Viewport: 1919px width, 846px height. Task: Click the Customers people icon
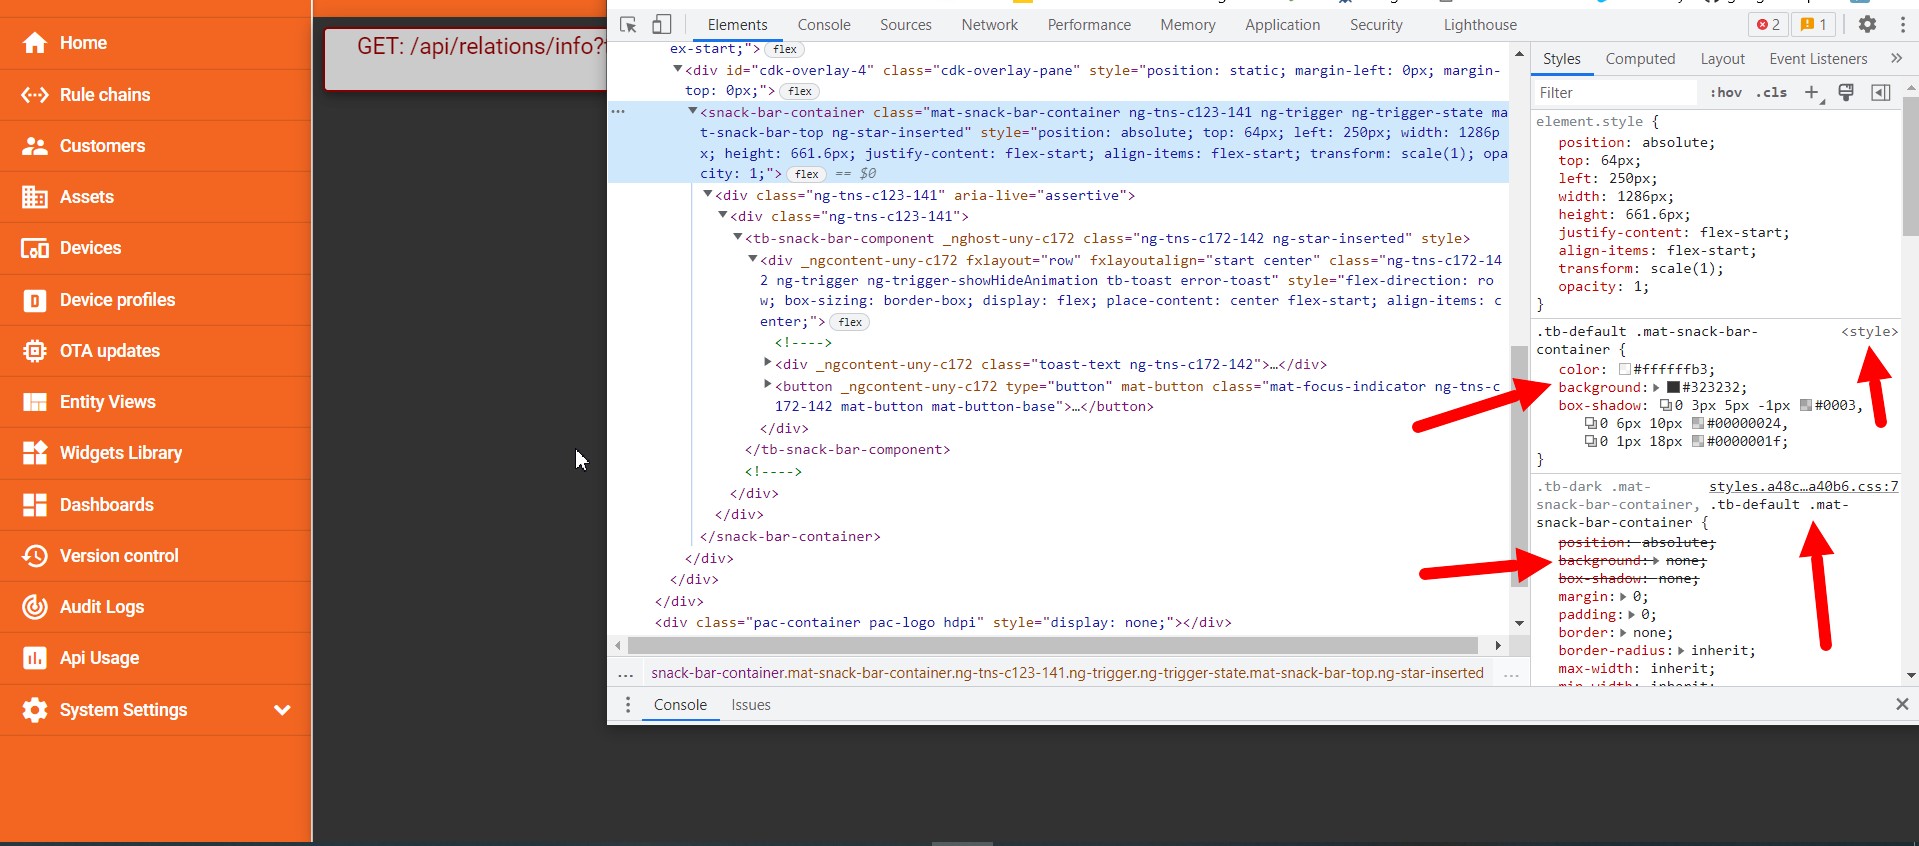pos(35,146)
